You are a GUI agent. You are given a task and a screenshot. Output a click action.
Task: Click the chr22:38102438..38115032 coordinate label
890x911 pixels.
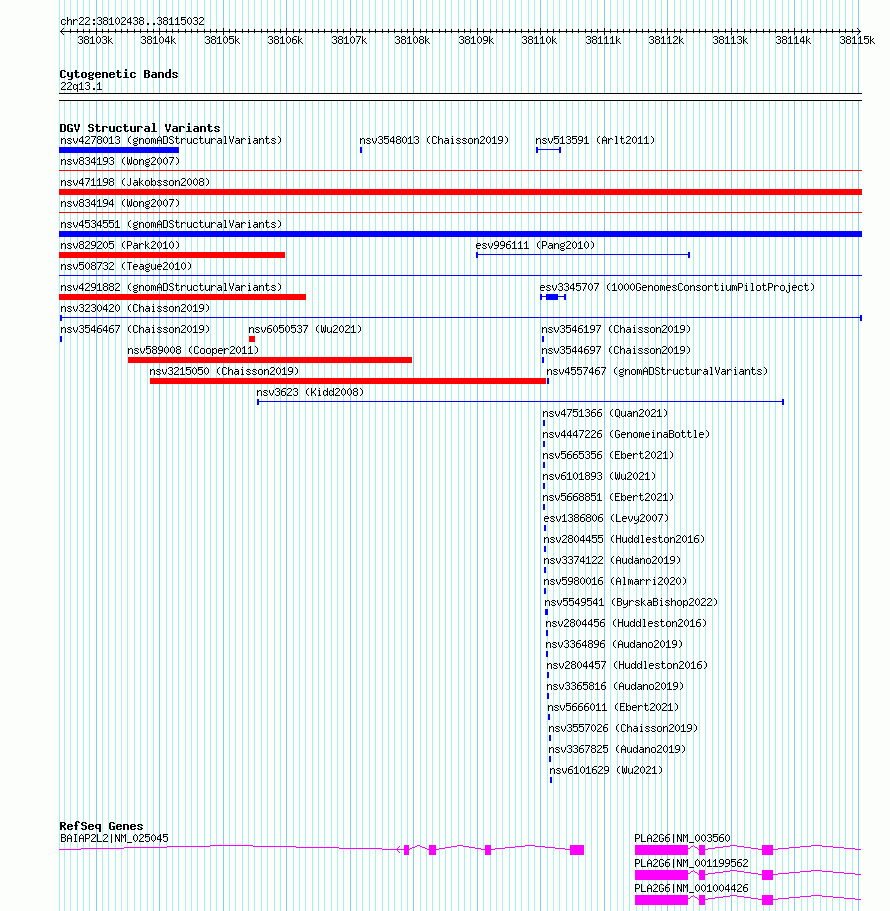(132, 21)
